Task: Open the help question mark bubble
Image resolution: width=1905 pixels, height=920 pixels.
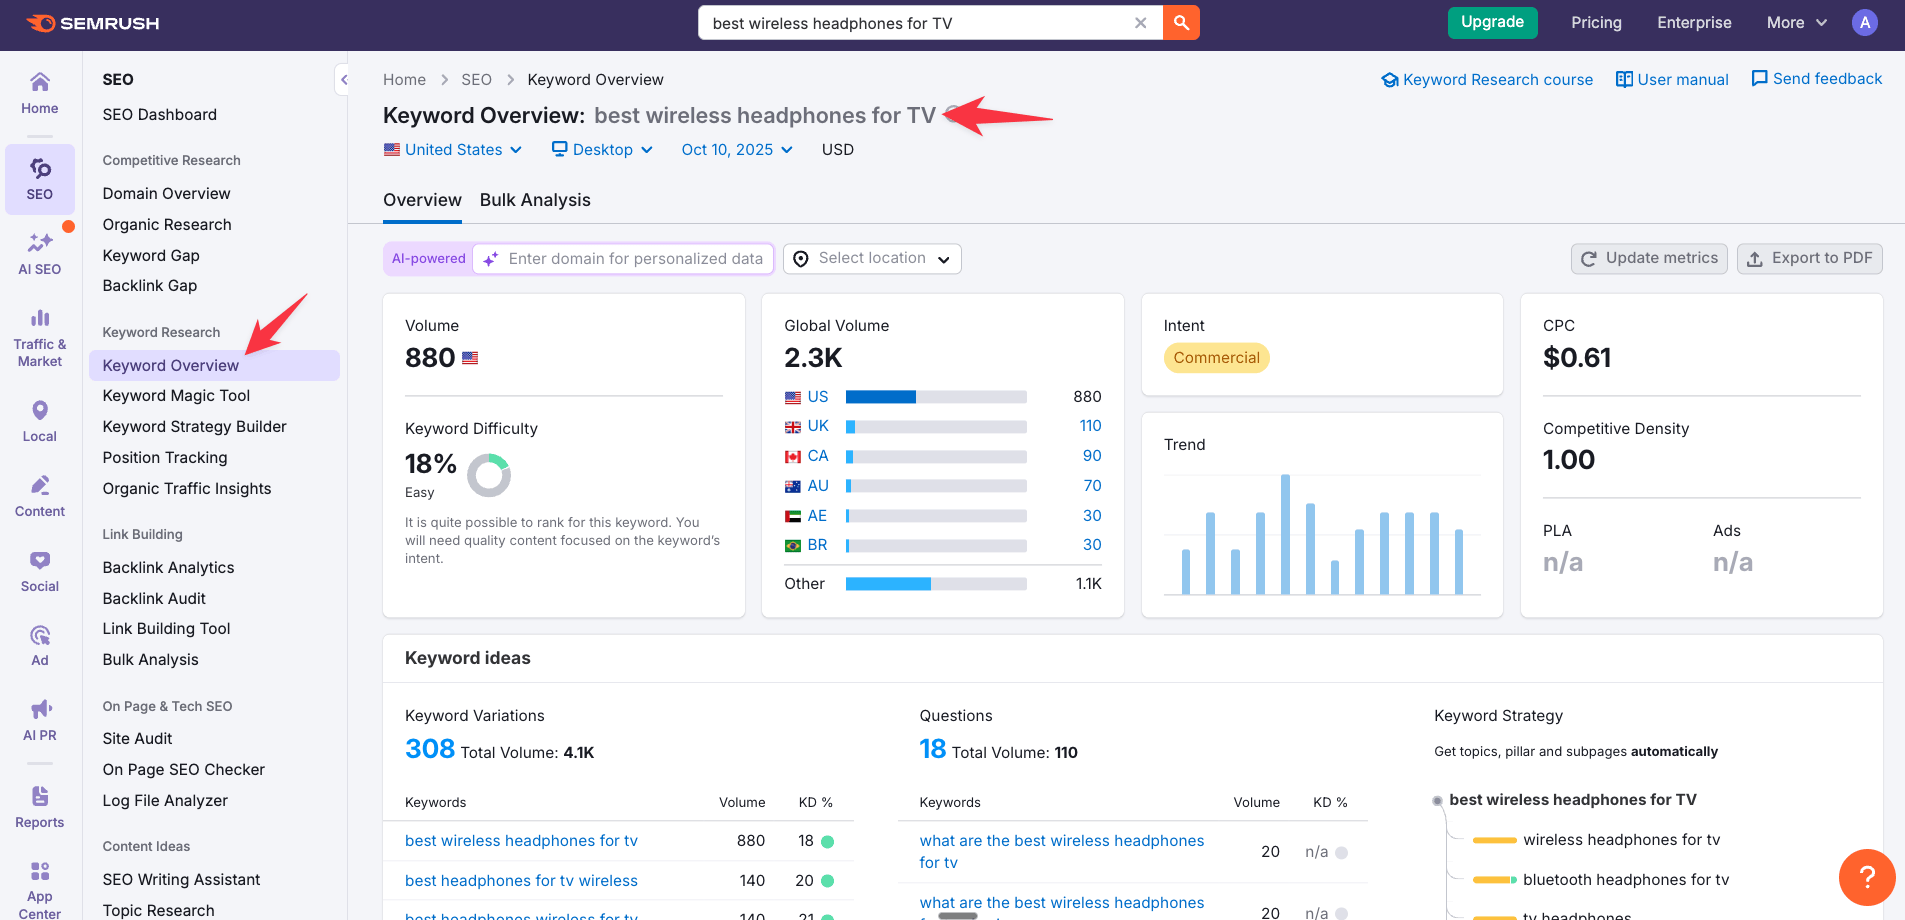Action: point(1866,878)
